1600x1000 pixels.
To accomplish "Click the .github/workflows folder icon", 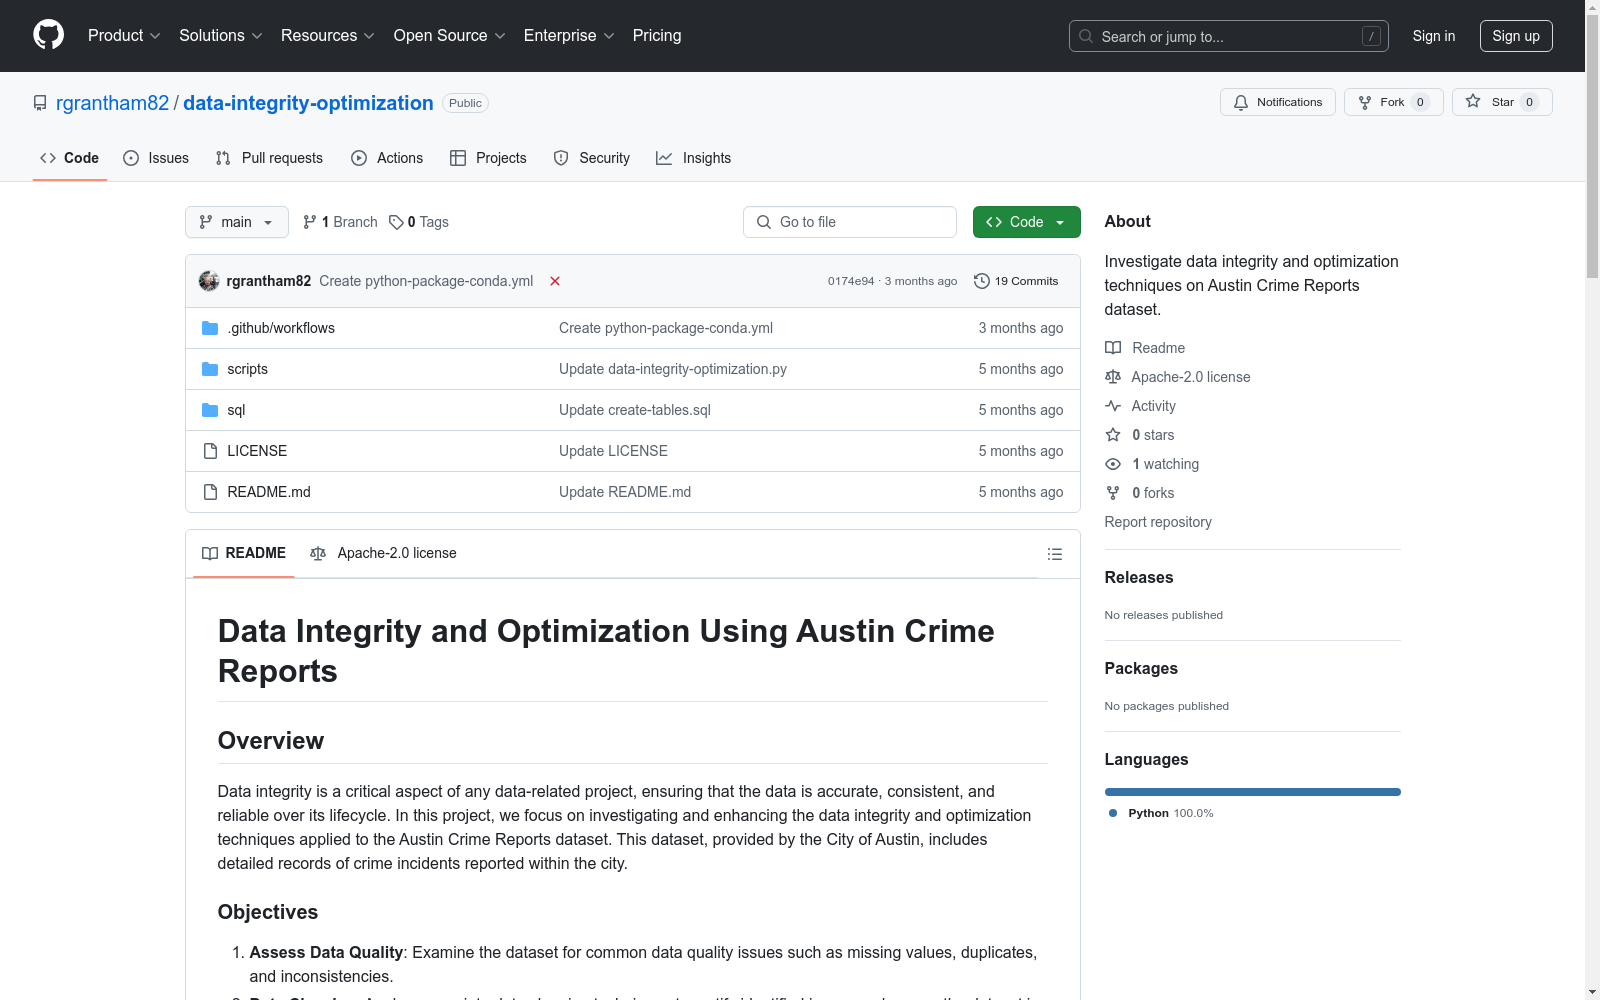I will [210, 328].
